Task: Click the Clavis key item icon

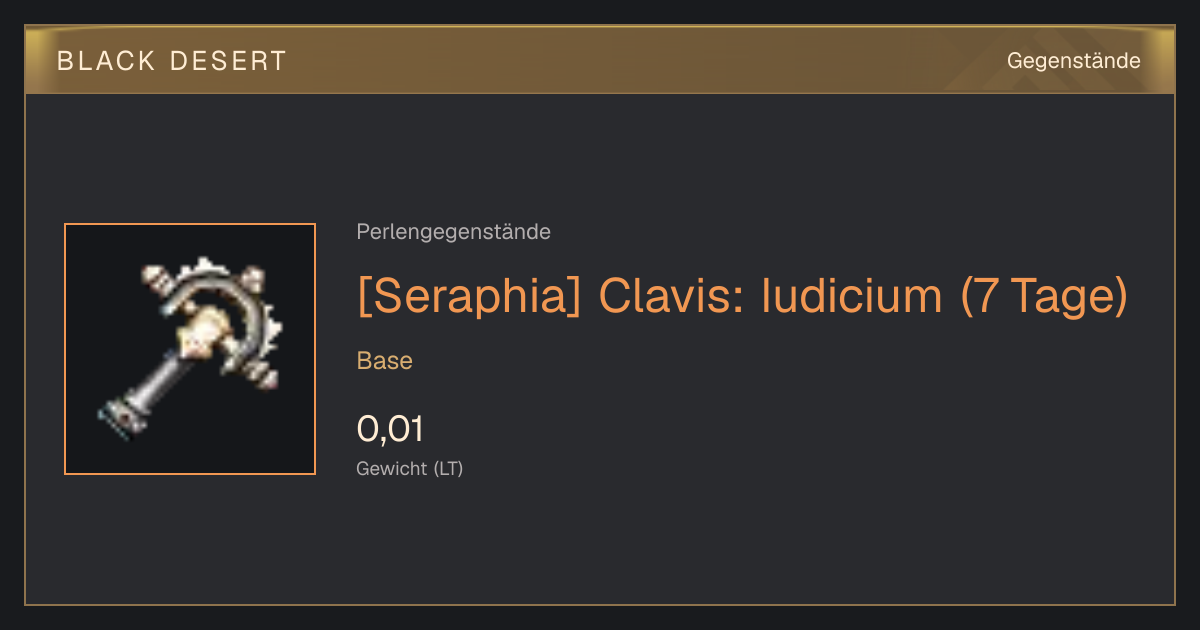Action: coord(190,348)
